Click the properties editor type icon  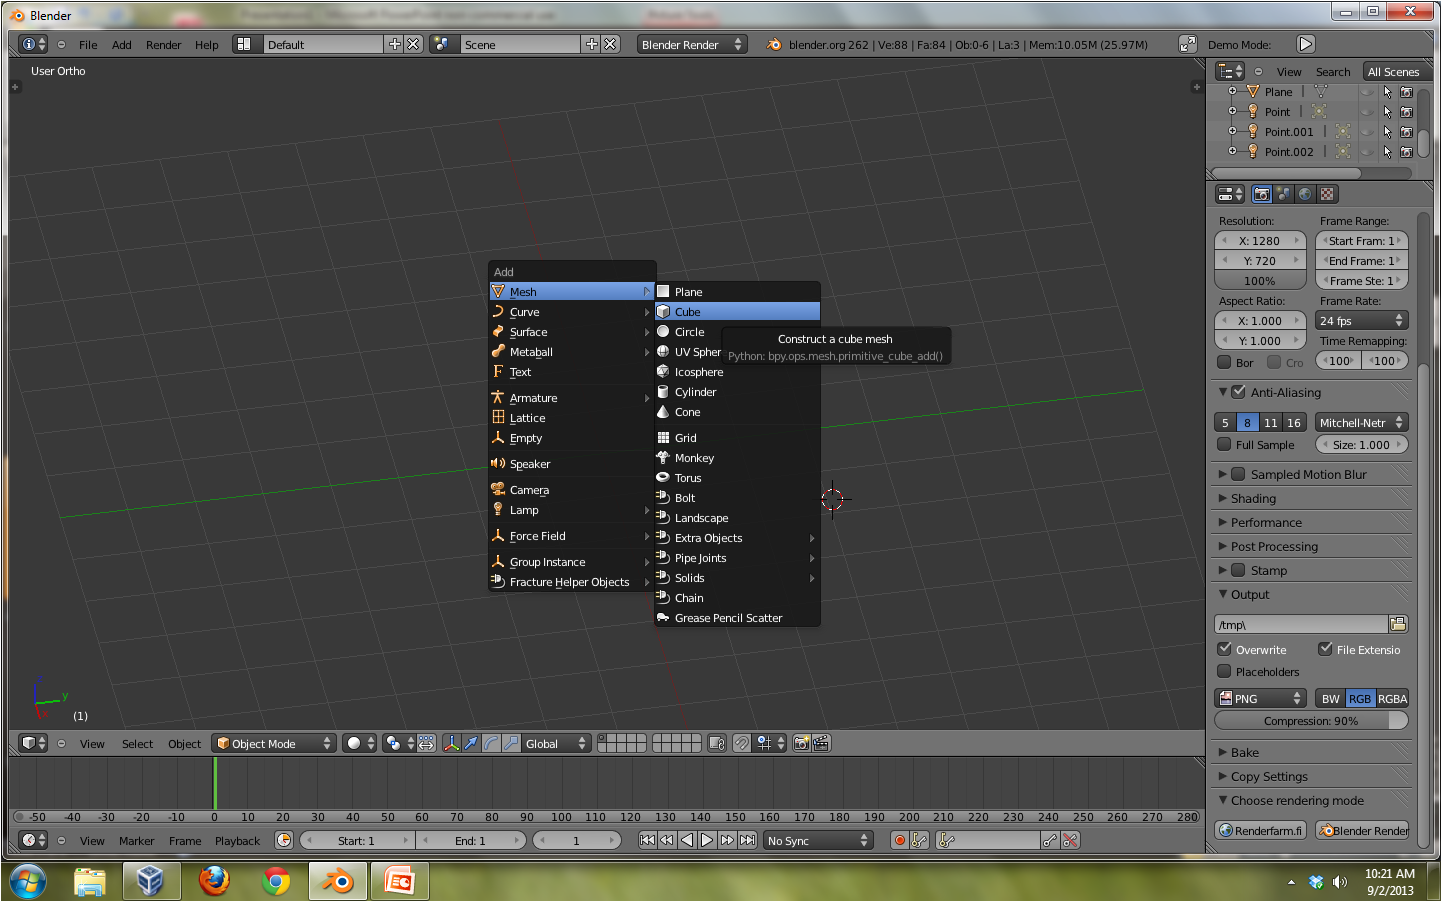click(x=1229, y=194)
